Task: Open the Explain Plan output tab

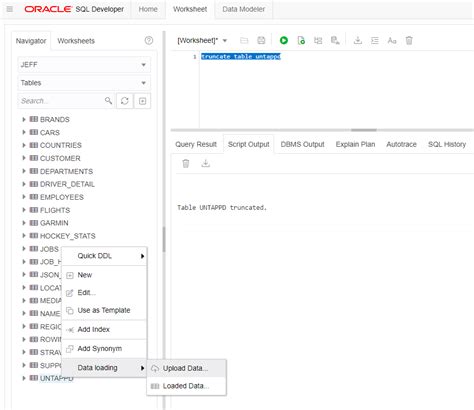Action: [355, 144]
